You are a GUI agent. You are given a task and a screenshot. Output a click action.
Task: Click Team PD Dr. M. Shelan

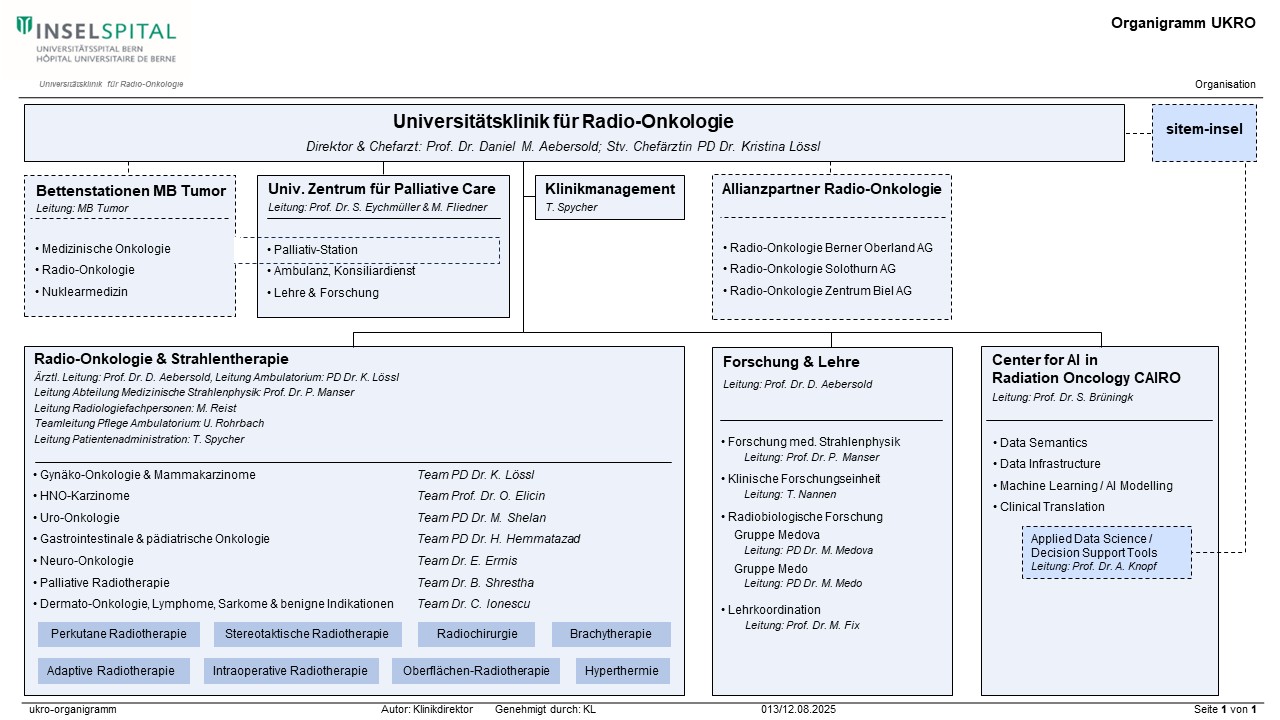click(482, 518)
